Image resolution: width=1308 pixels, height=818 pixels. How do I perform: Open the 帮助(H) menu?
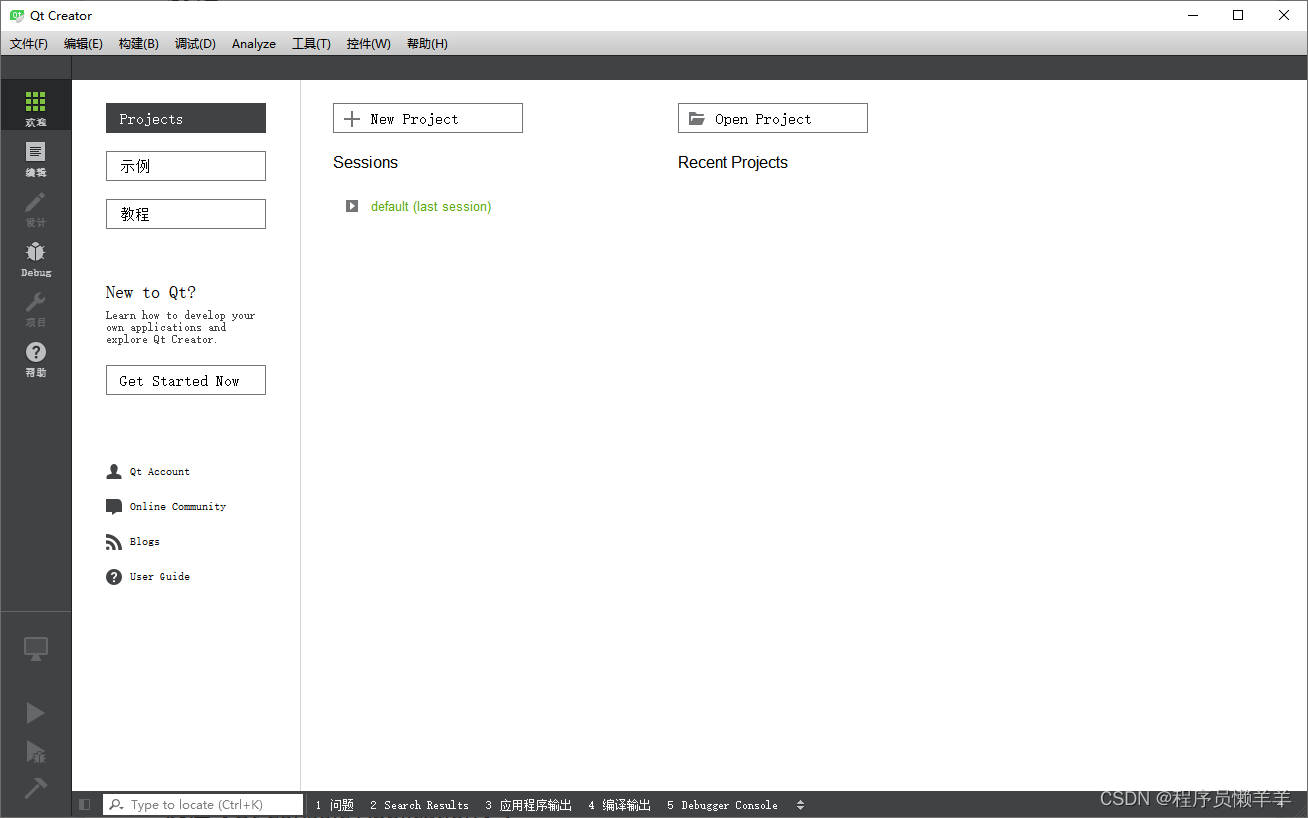[x=427, y=44]
